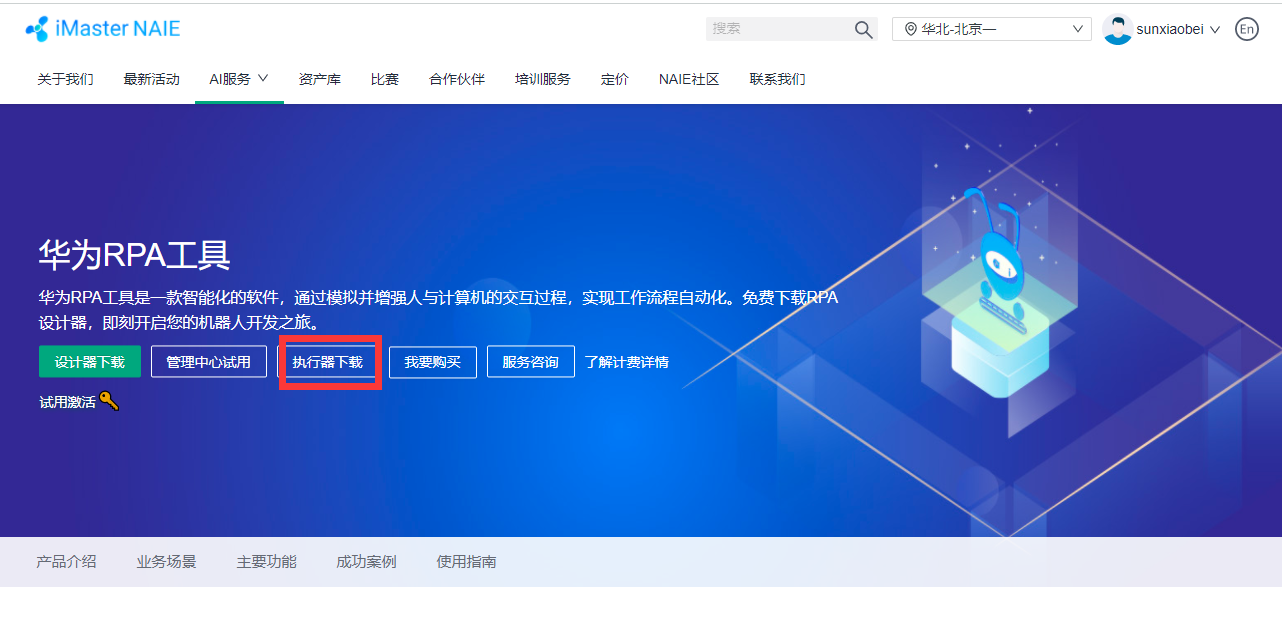Viewport: 1282px width, 629px height.
Task: Switch to the 产品介绍 tab
Action: click(66, 562)
